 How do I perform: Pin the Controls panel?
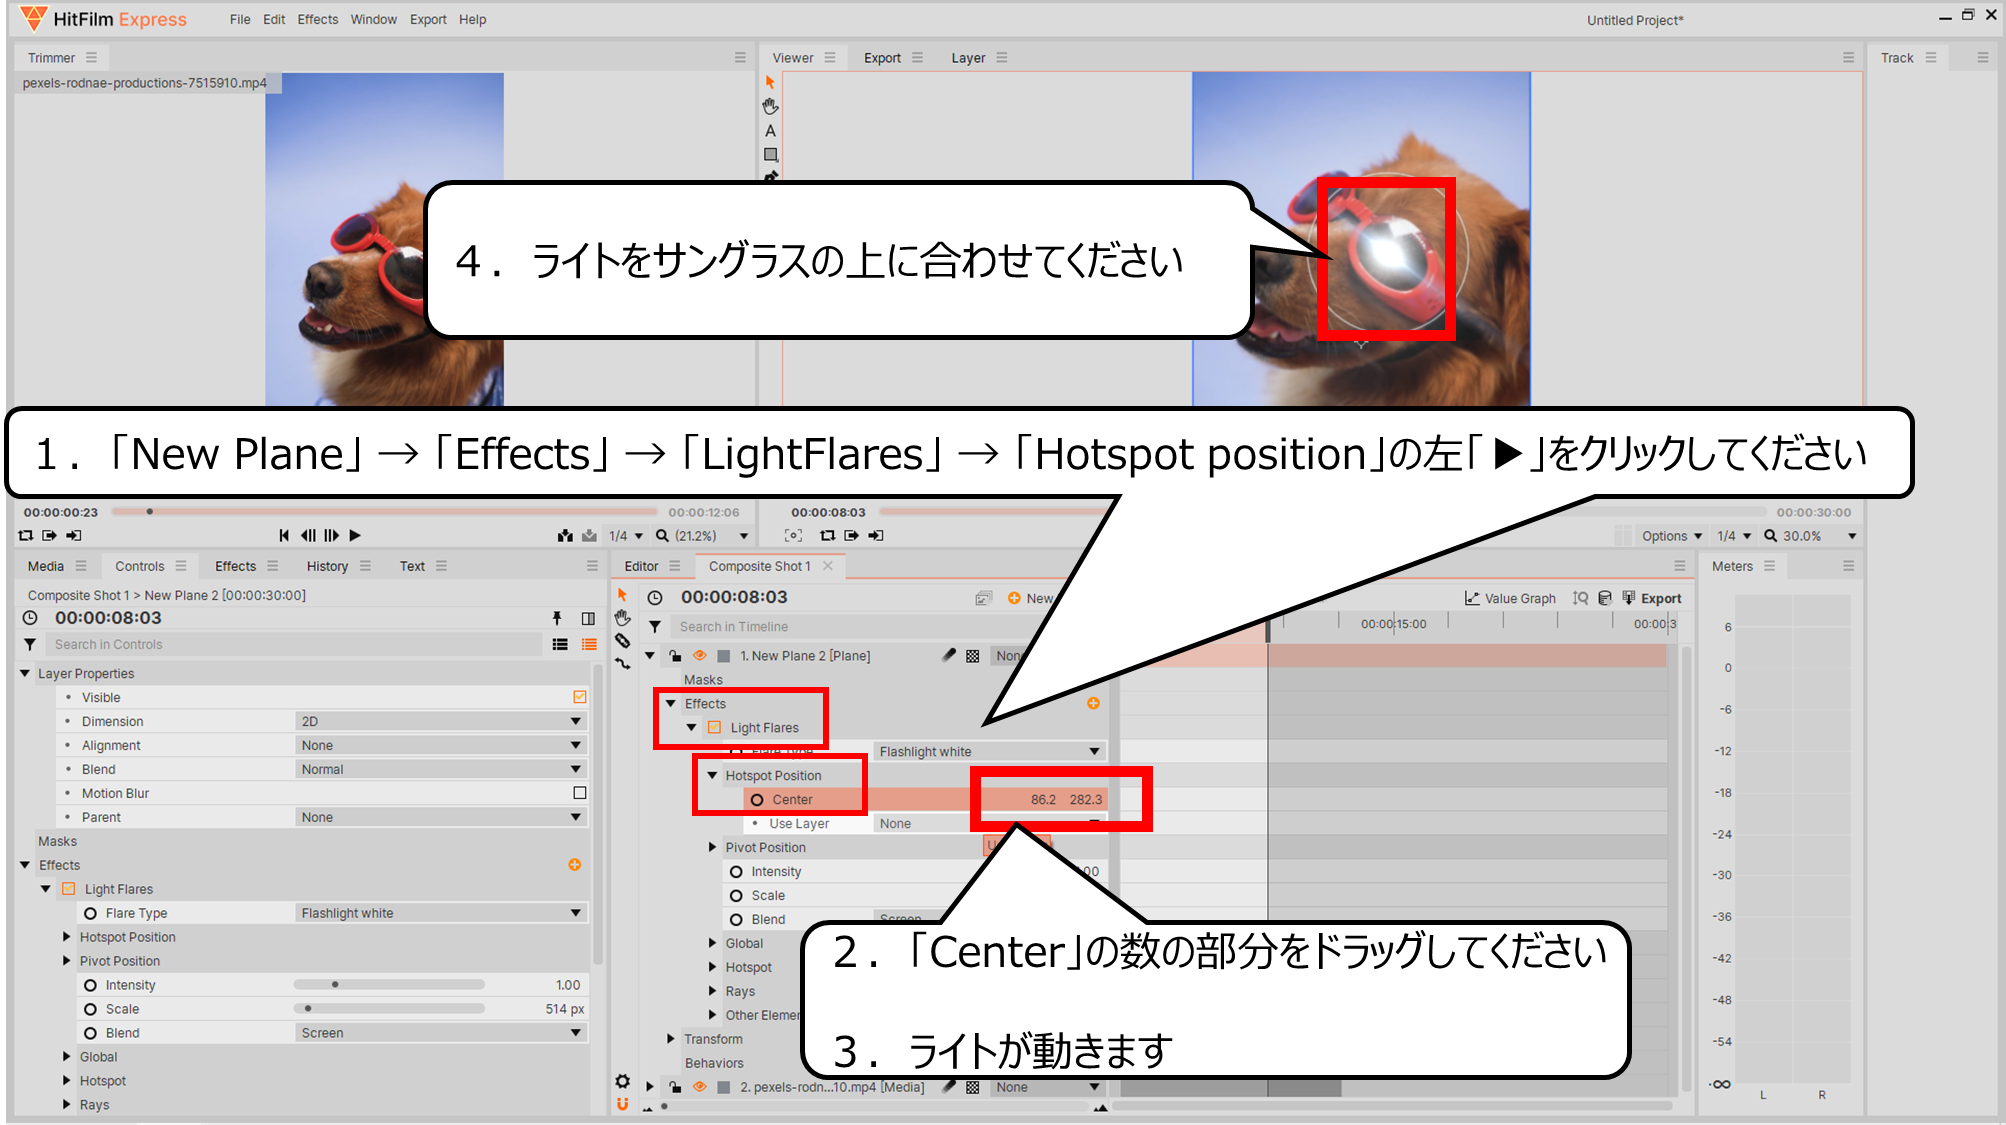557,619
